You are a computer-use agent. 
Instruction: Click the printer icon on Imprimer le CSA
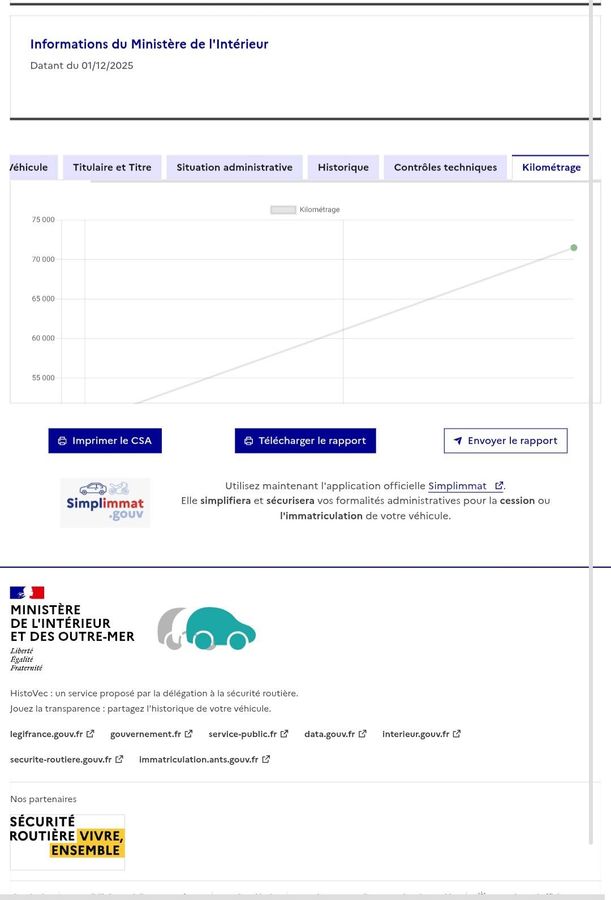tap(62, 441)
